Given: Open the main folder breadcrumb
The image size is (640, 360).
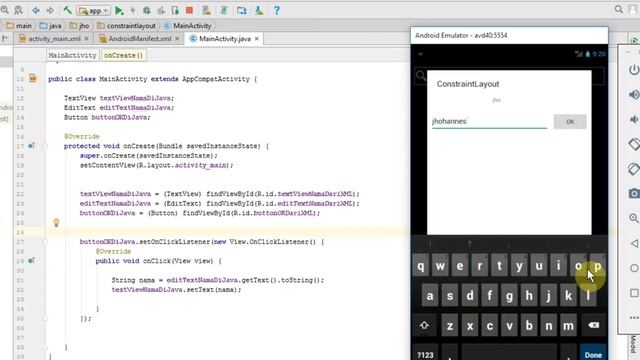Looking at the screenshot, I should [19, 26].
